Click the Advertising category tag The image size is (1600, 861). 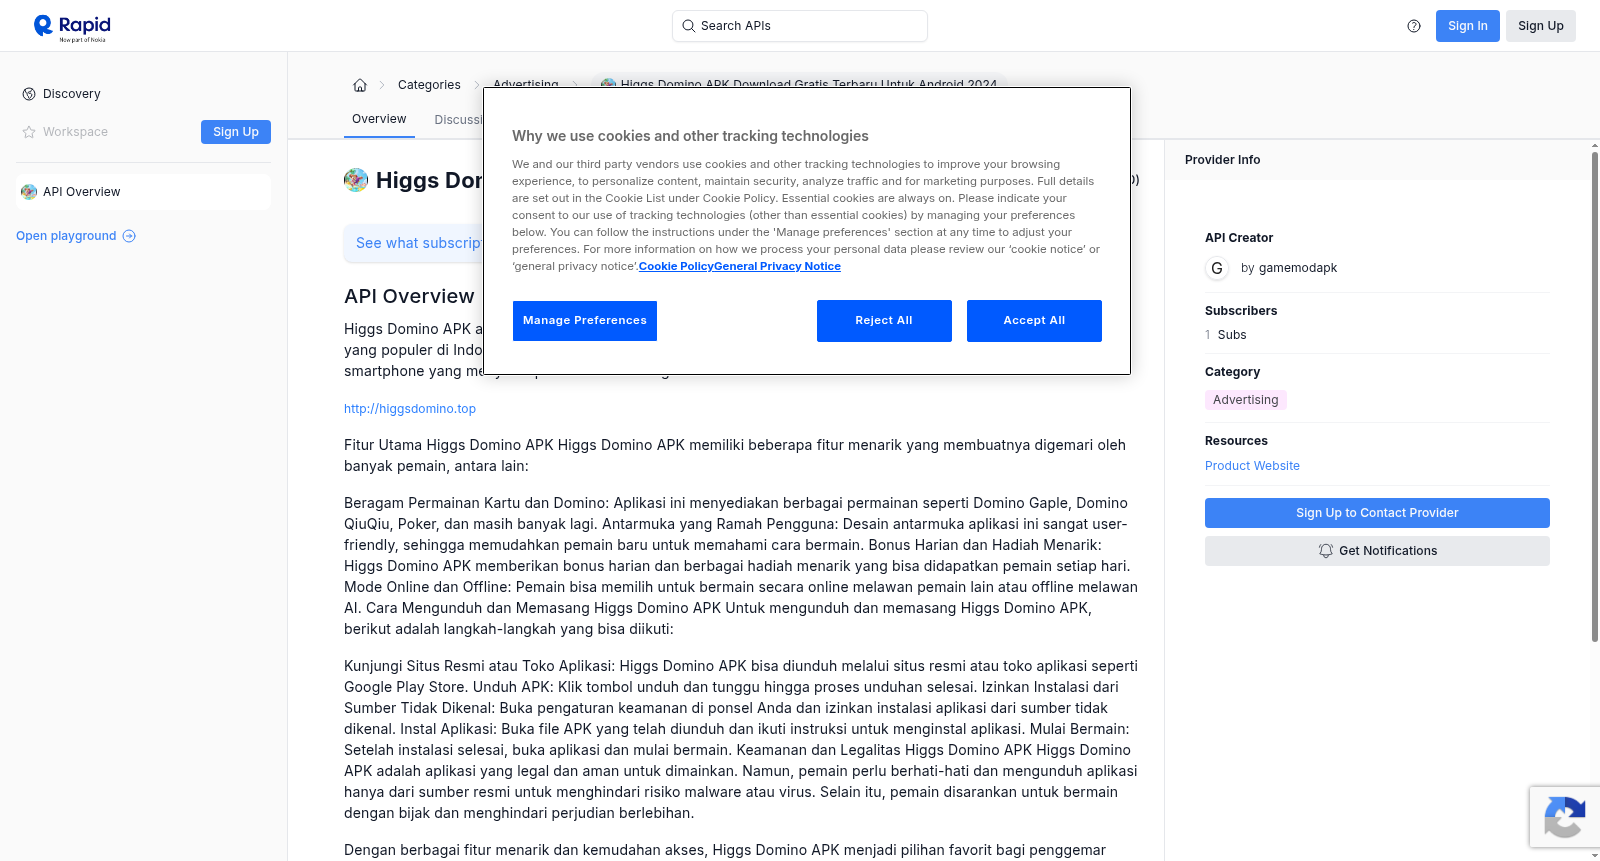click(1245, 400)
